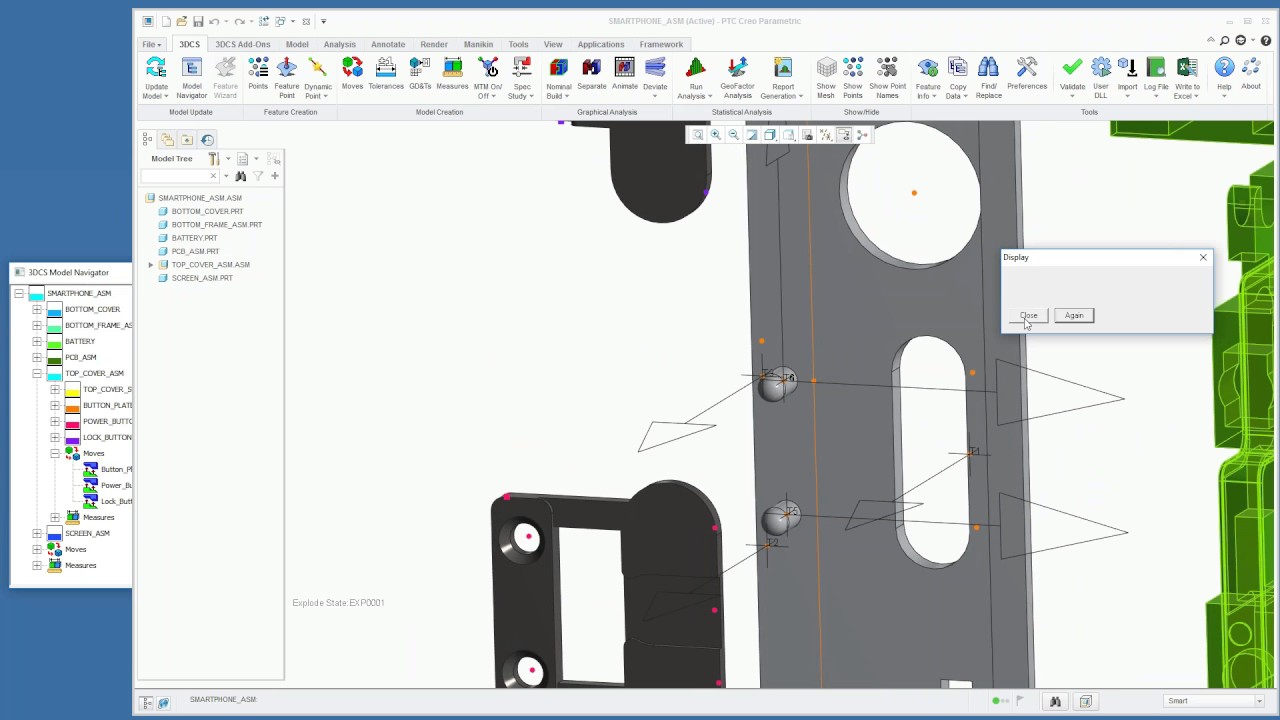Click the Show Points icon

point(853,67)
